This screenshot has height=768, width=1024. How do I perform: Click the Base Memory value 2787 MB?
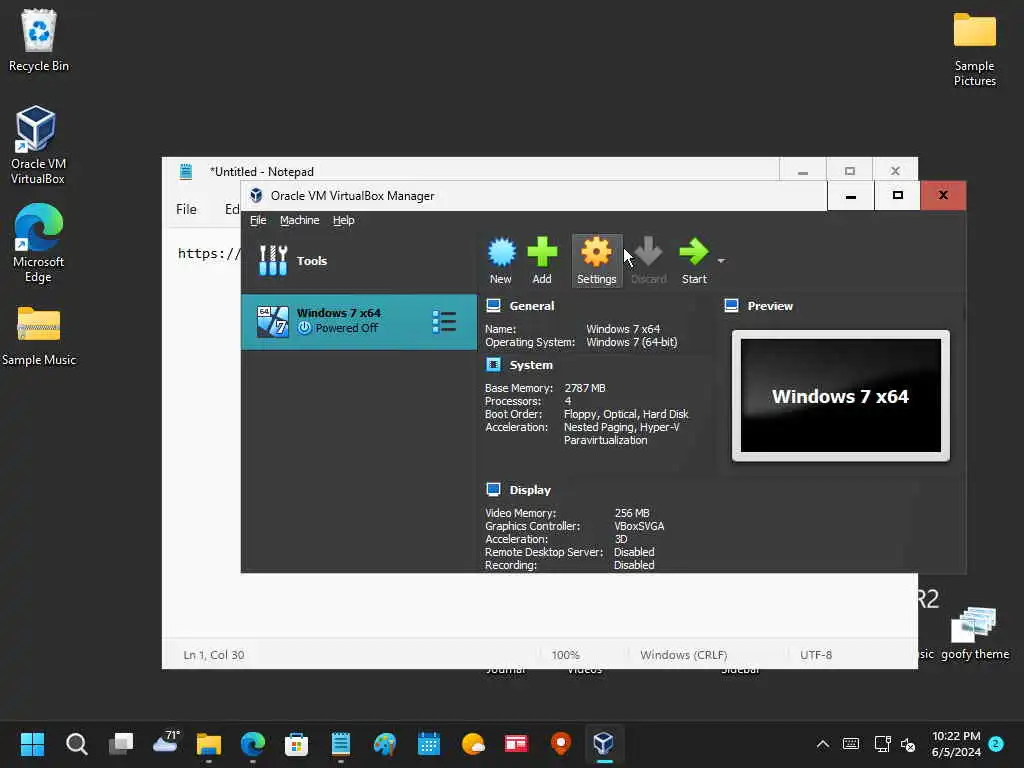coord(585,388)
